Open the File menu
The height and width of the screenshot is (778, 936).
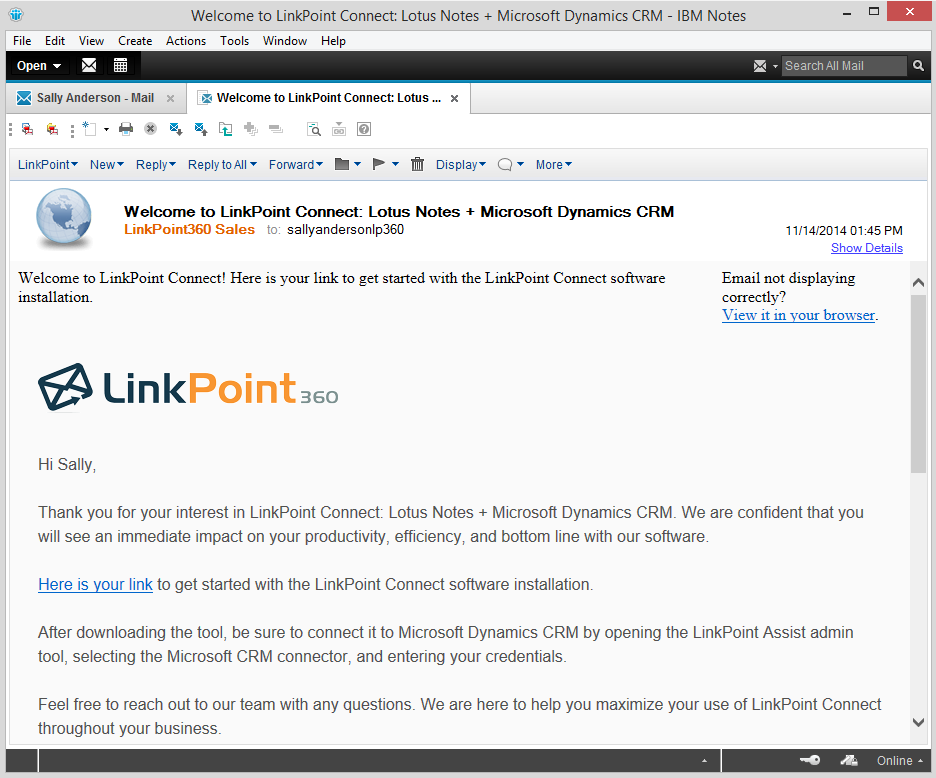coord(22,41)
